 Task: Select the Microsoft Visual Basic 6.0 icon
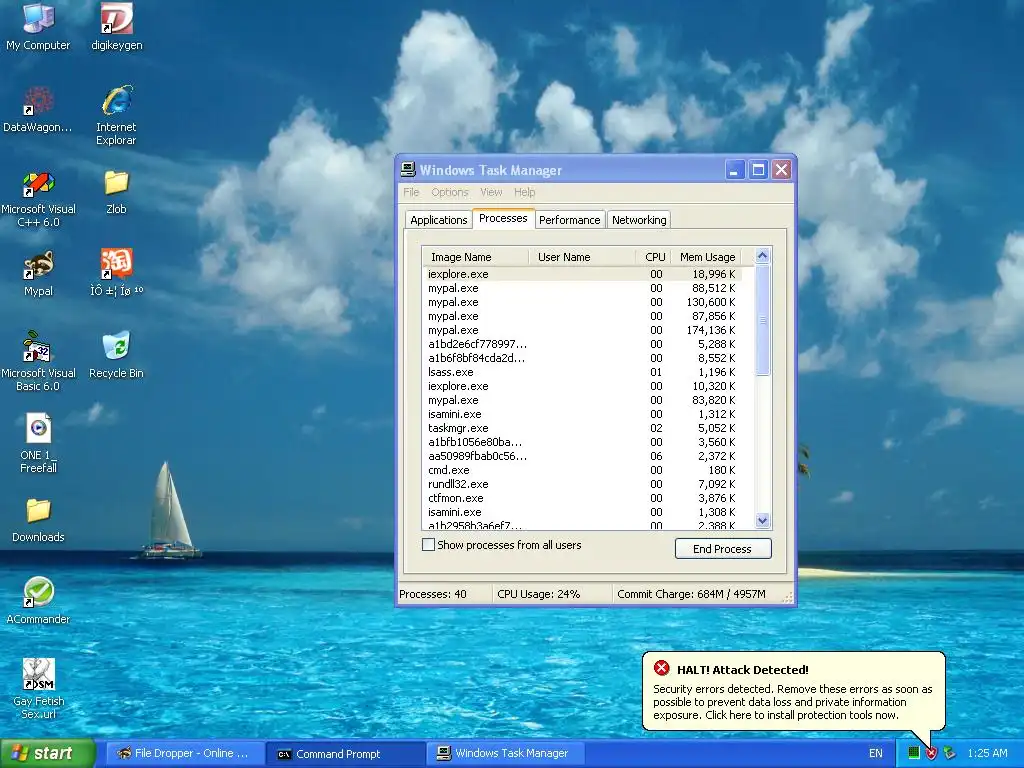[38, 361]
